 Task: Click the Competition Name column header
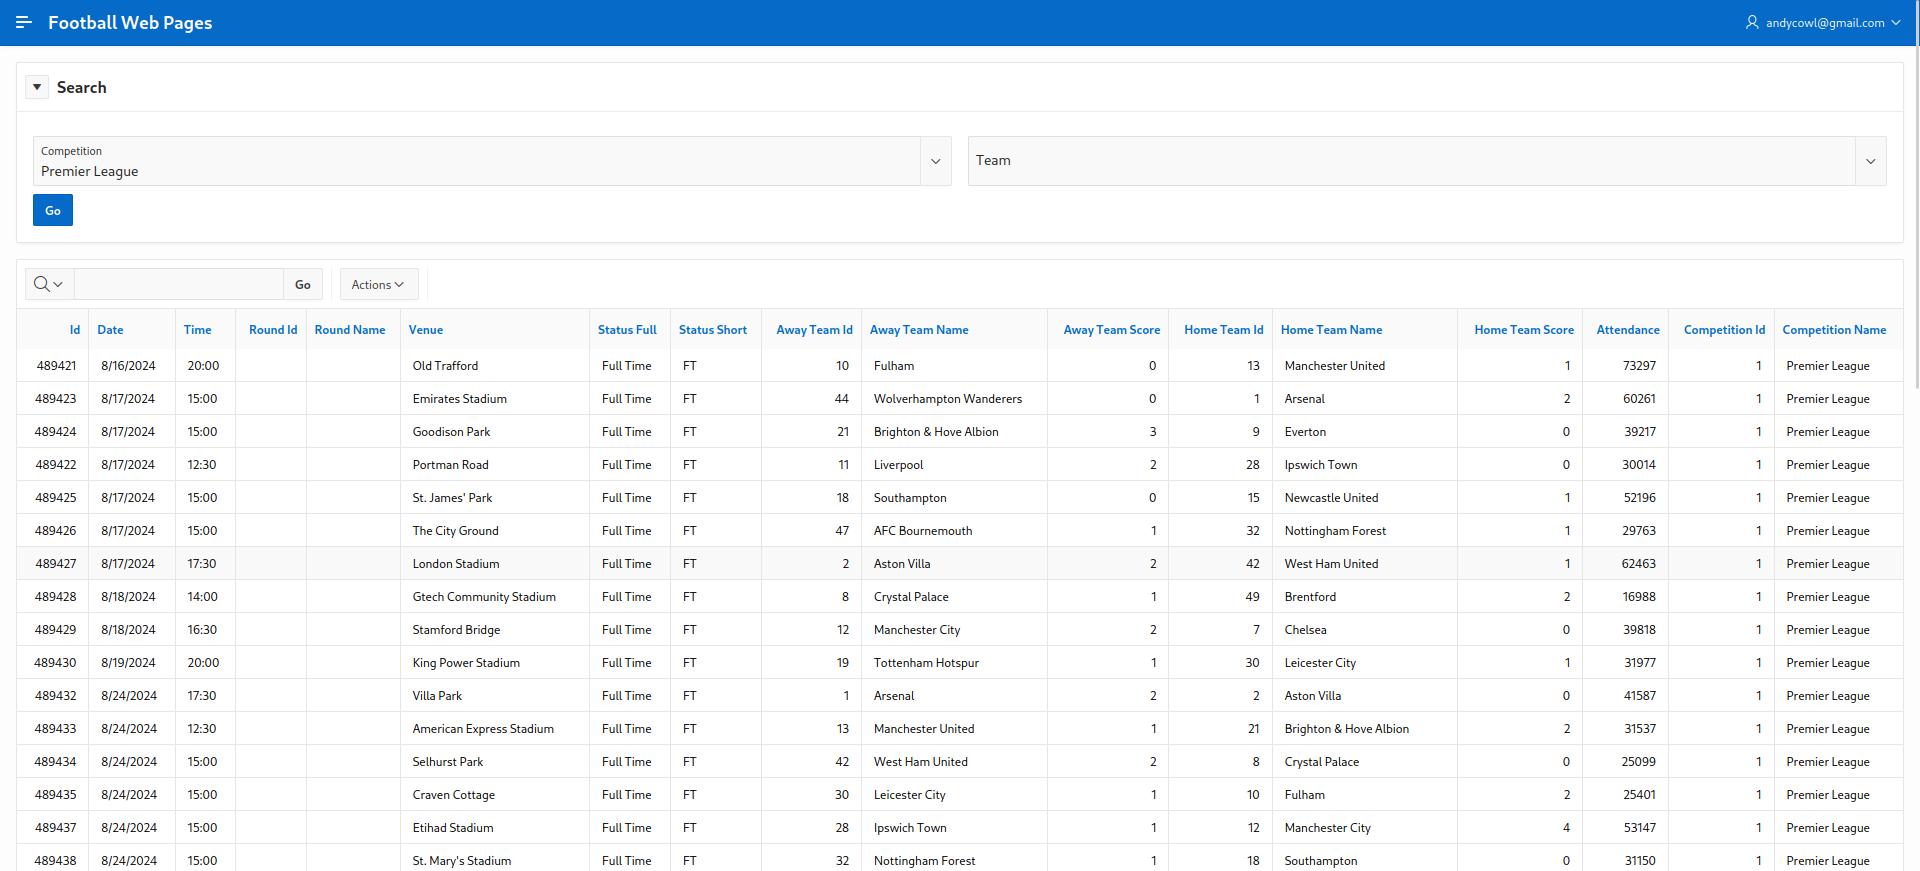point(1833,330)
